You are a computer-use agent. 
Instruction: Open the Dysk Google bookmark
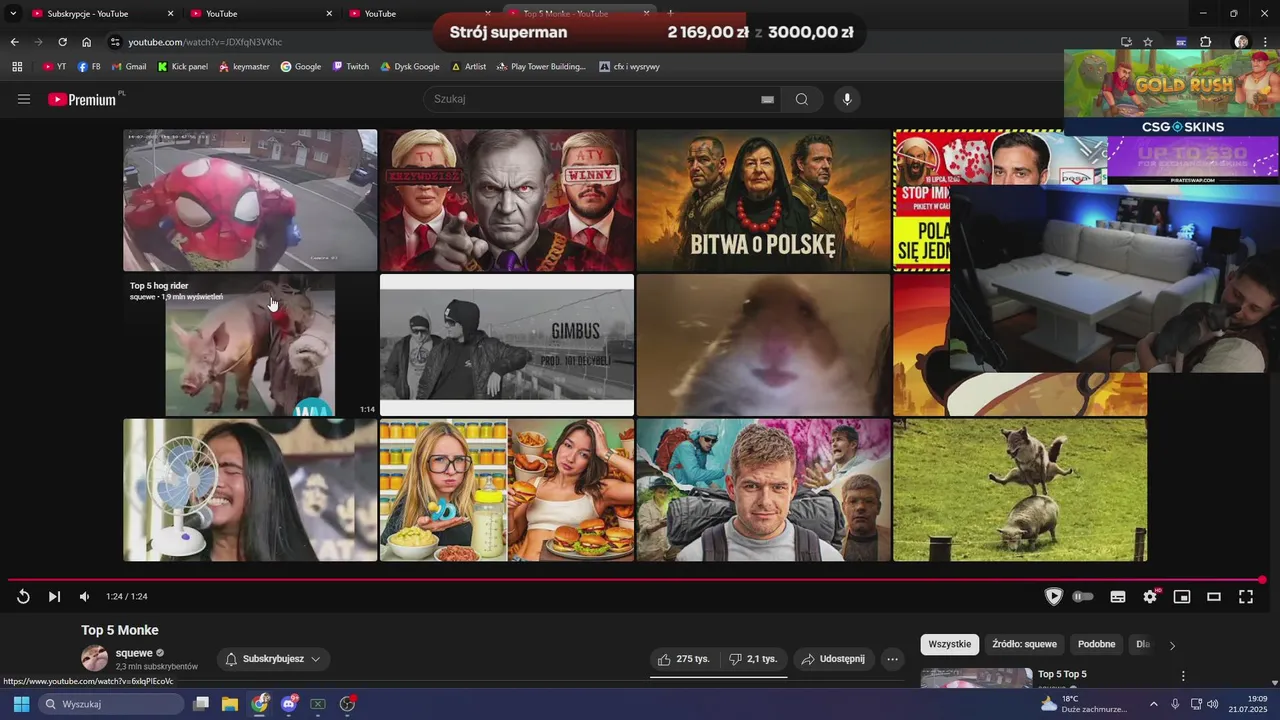(410, 67)
